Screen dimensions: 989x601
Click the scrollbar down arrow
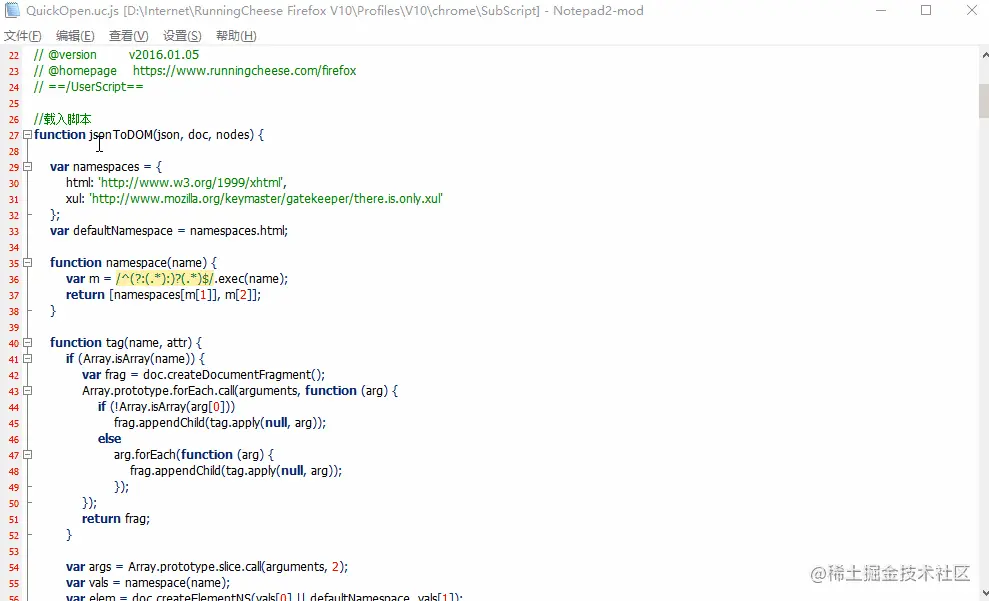(985, 593)
